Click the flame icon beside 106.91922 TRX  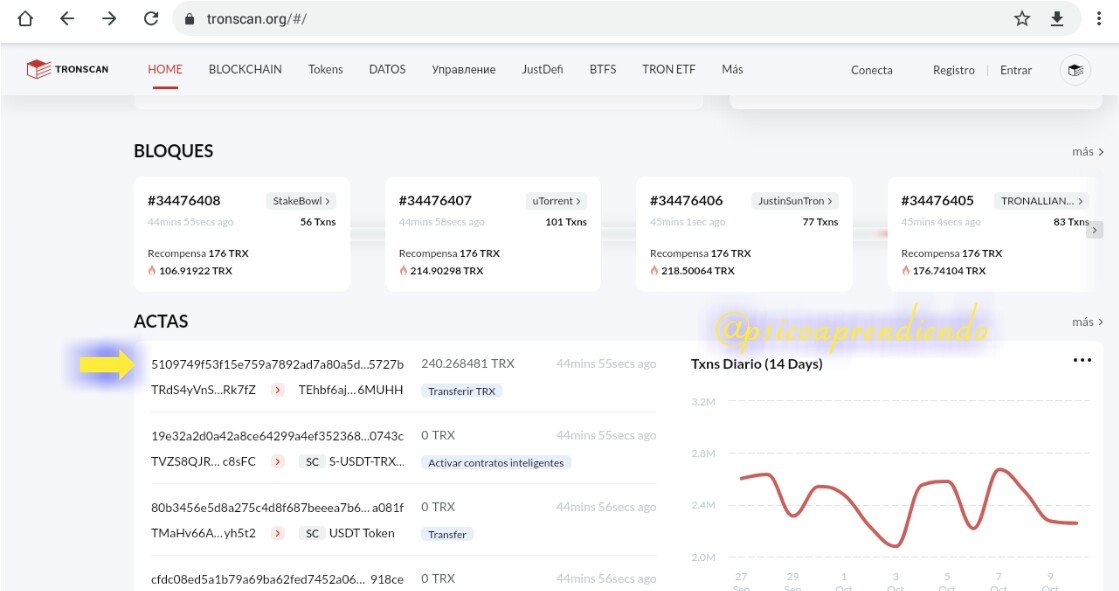click(152, 271)
